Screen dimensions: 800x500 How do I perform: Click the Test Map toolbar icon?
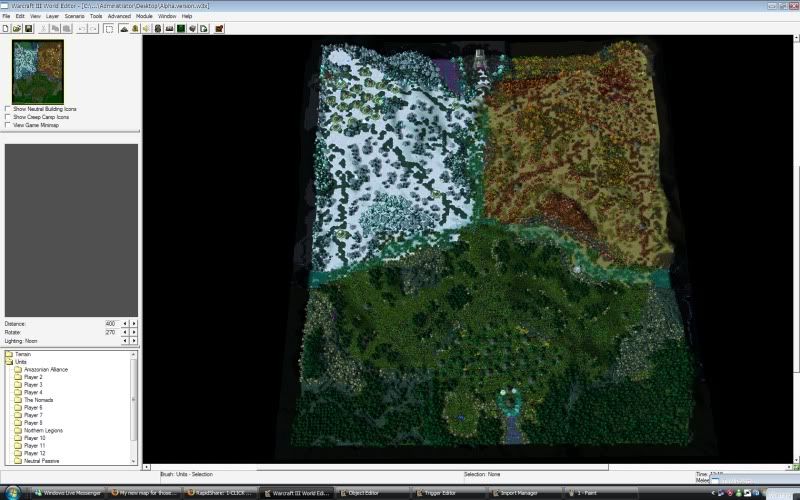219,29
